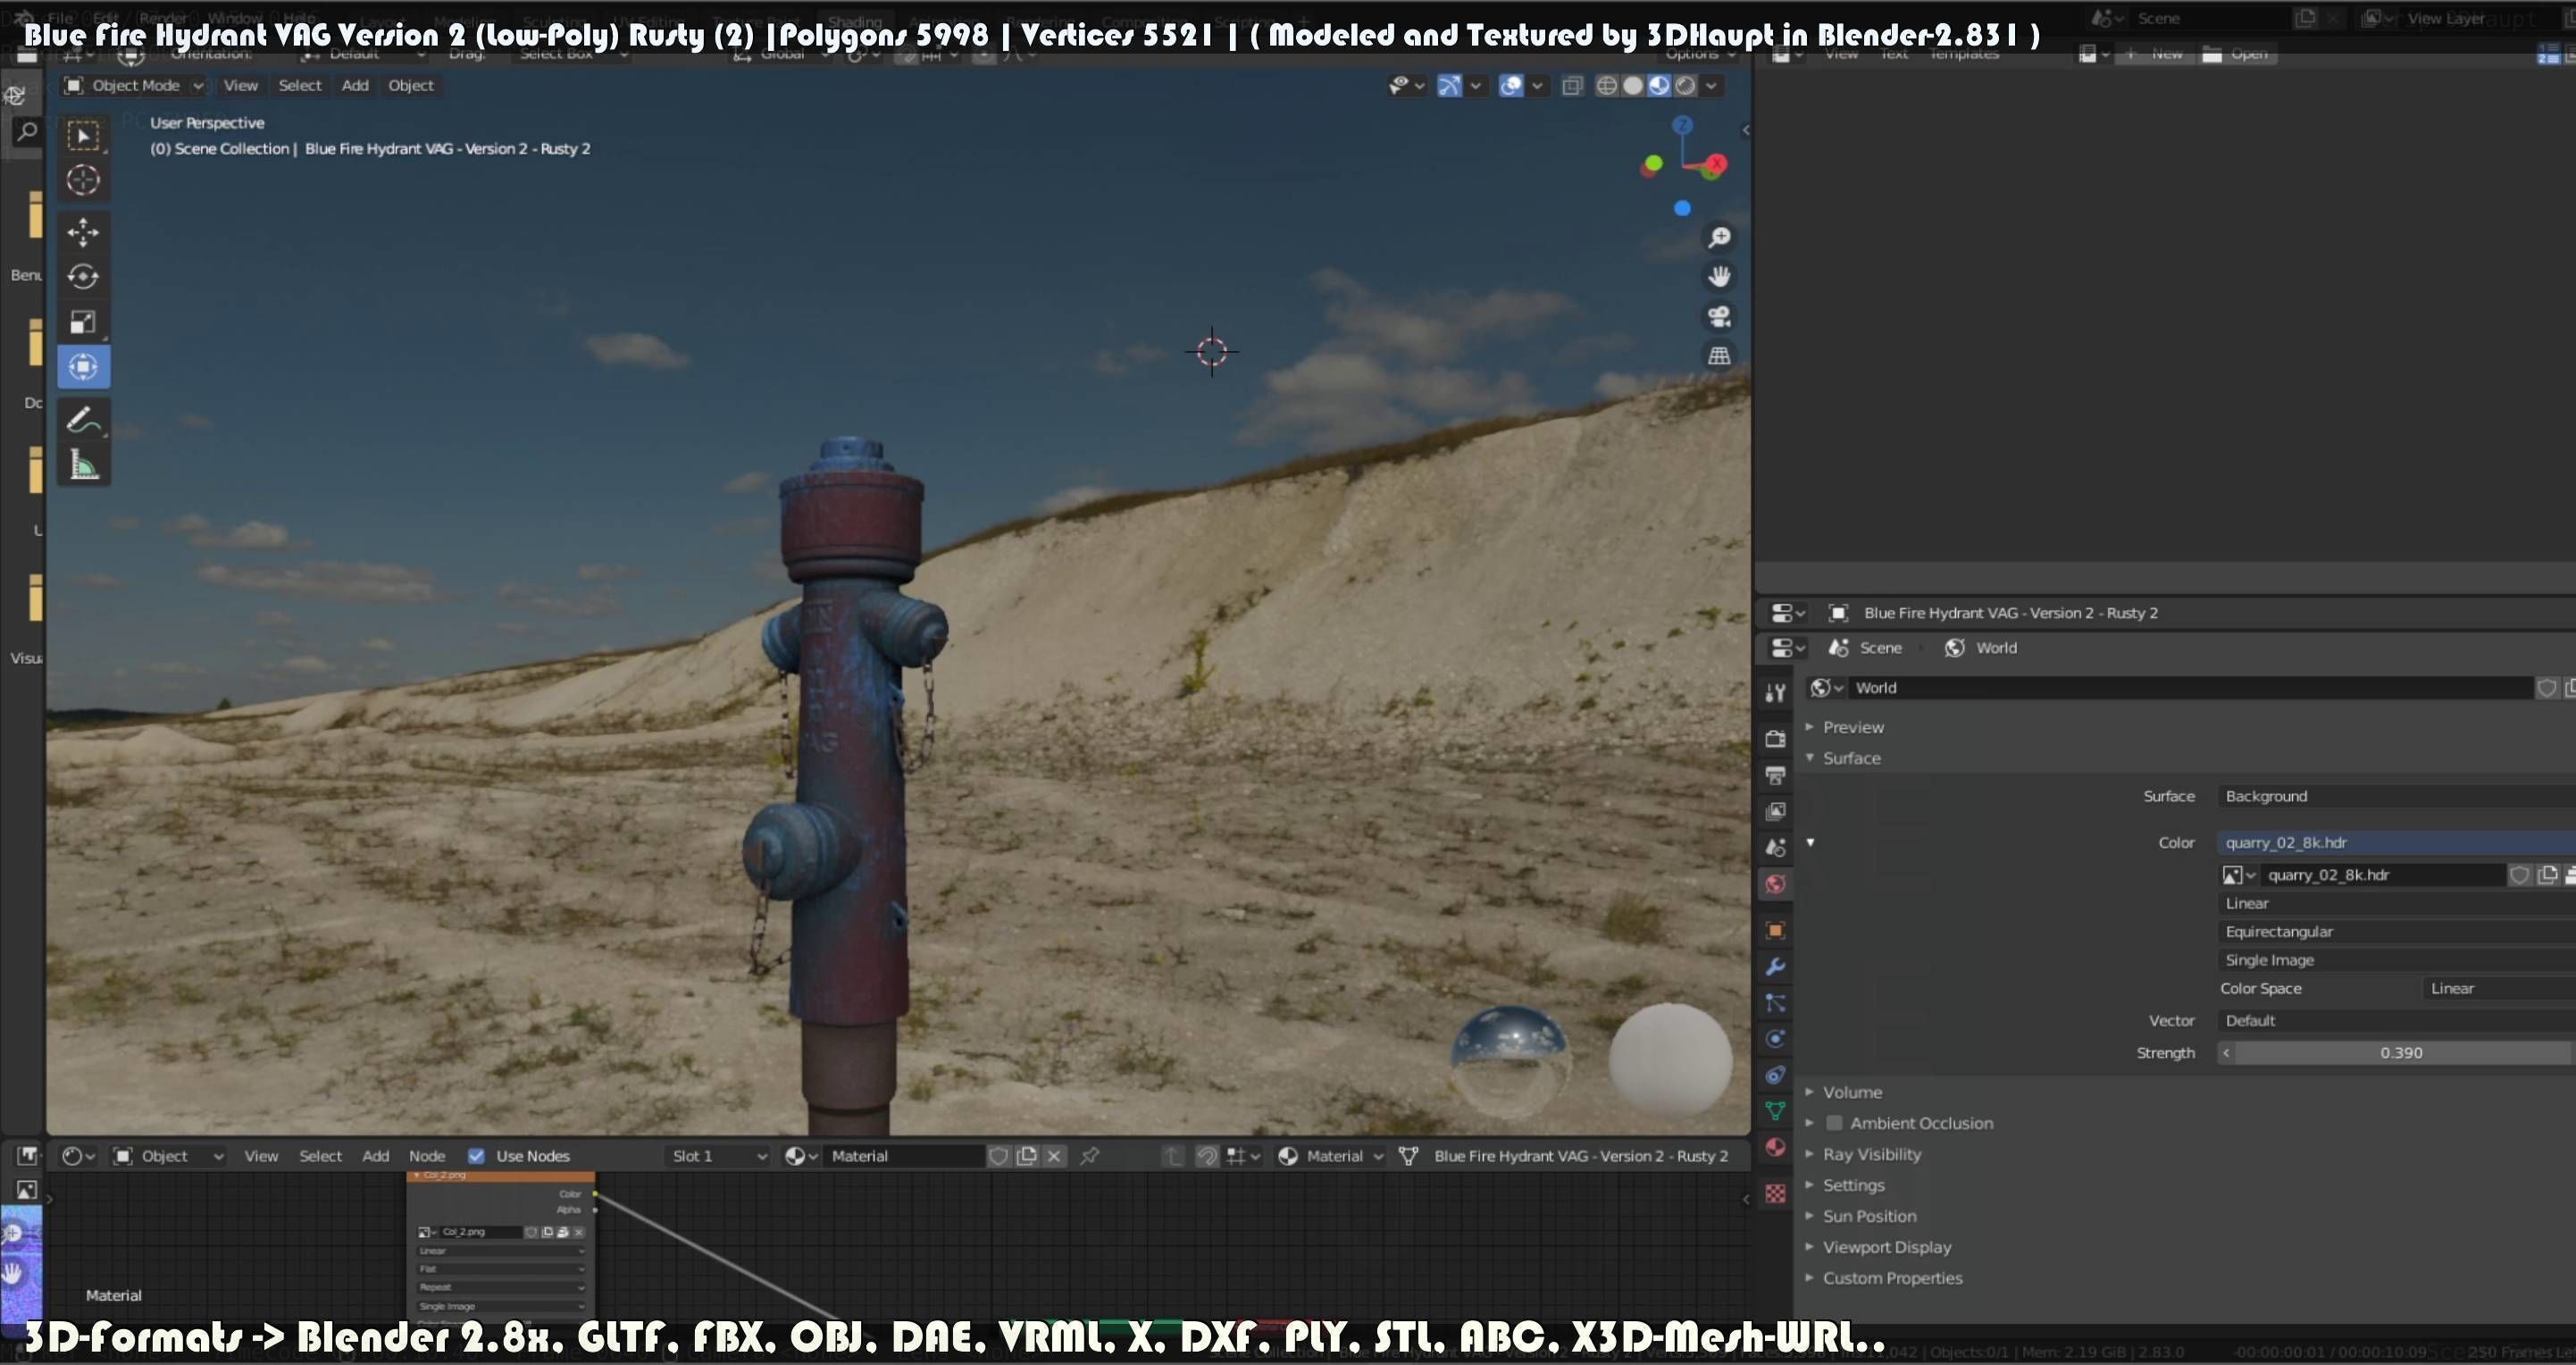Open the Slot 1 material slot dropdown
This screenshot has height=1365, width=2576.
pyautogui.click(x=718, y=1156)
